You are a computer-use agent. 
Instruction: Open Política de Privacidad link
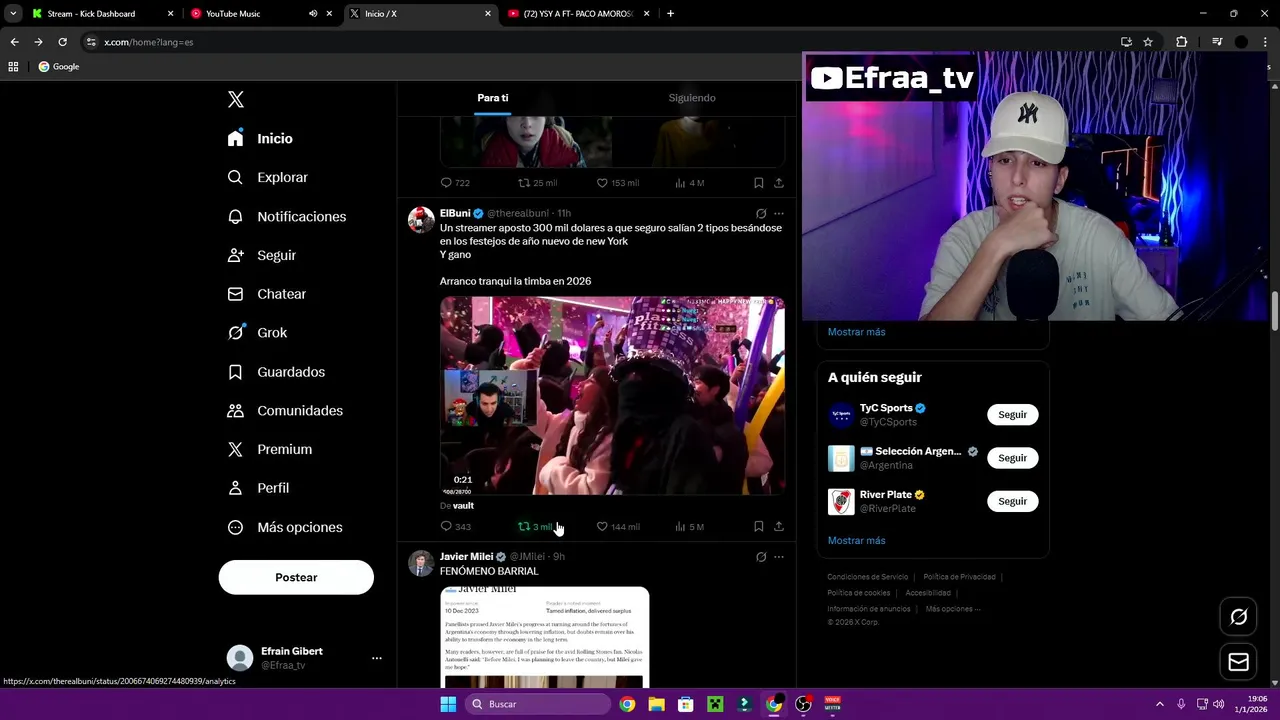point(959,577)
